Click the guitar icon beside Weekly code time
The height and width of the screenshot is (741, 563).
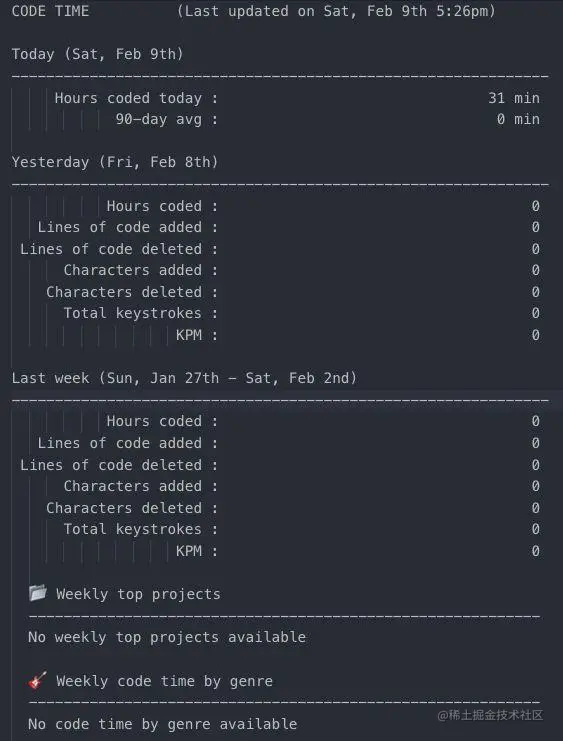[38, 680]
